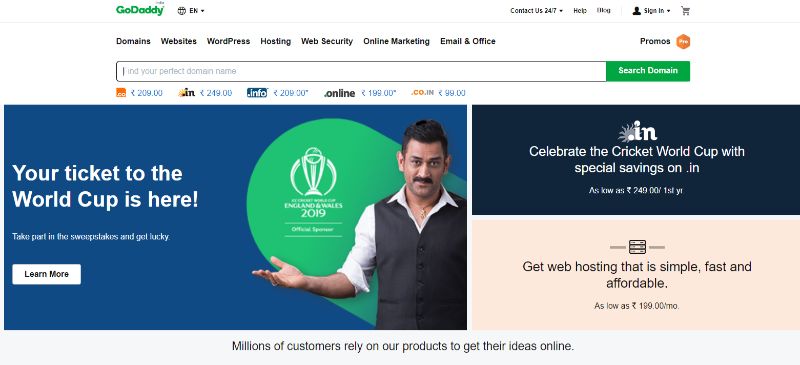Click the server hosting icon in the promo
The image size is (800, 365).
tap(637, 247)
